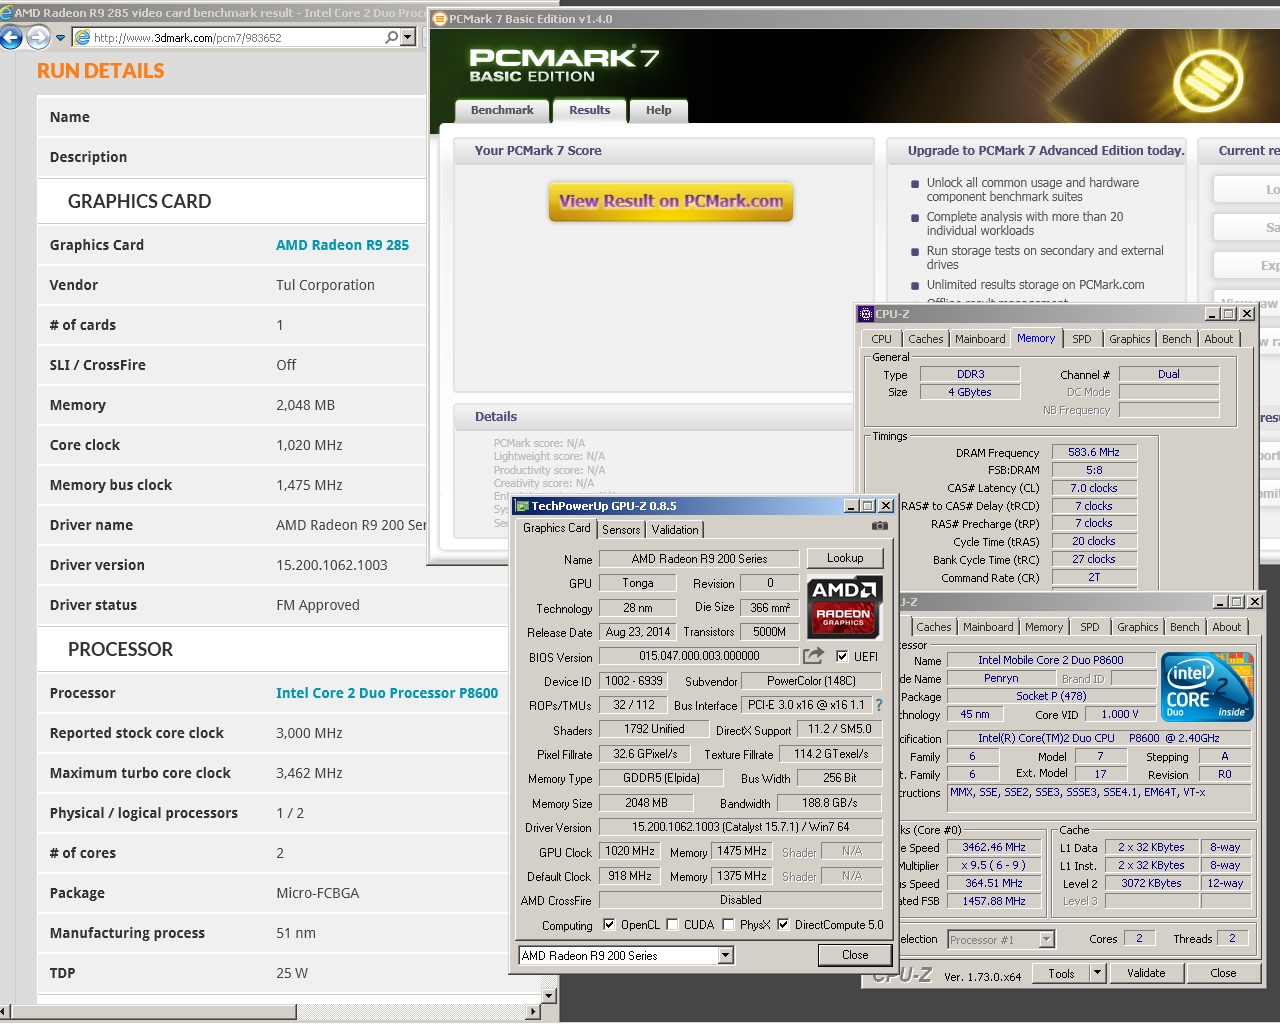The width and height of the screenshot is (1280, 1024).
Task: Open SPD tab in CPU-Z Memory window
Action: [1082, 339]
